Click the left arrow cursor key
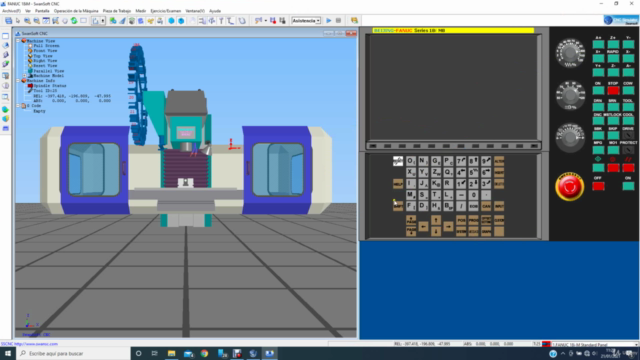This screenshot has width=640, height=360. click(423, 226)
